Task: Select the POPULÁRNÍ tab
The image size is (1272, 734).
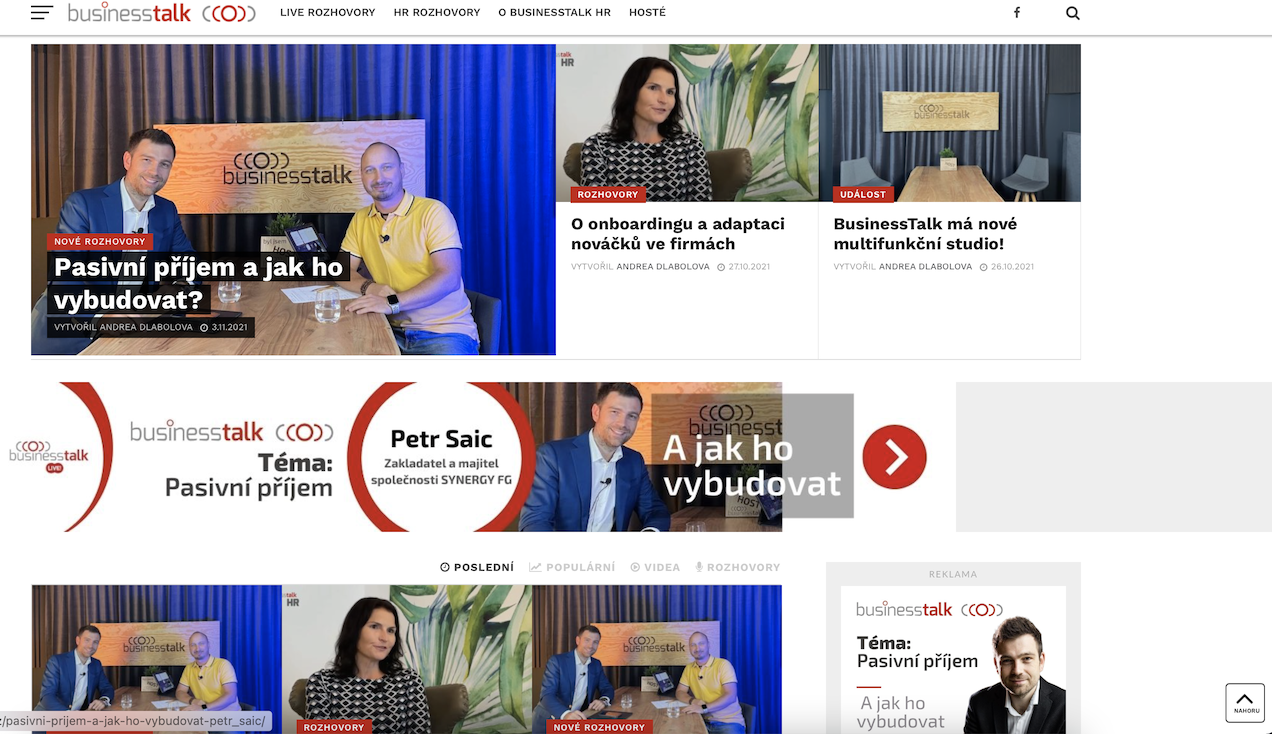Action: click(x=572, y=567)
